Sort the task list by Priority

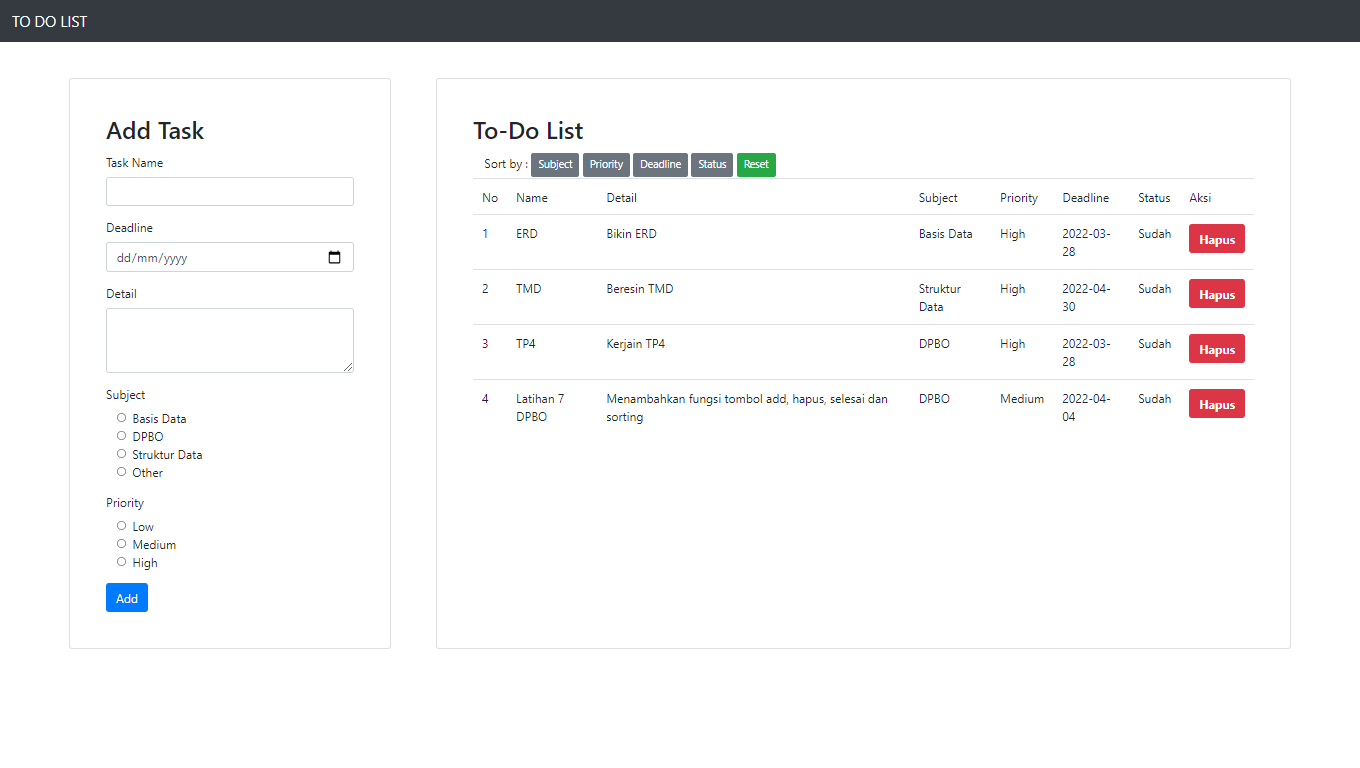(606, 164)
